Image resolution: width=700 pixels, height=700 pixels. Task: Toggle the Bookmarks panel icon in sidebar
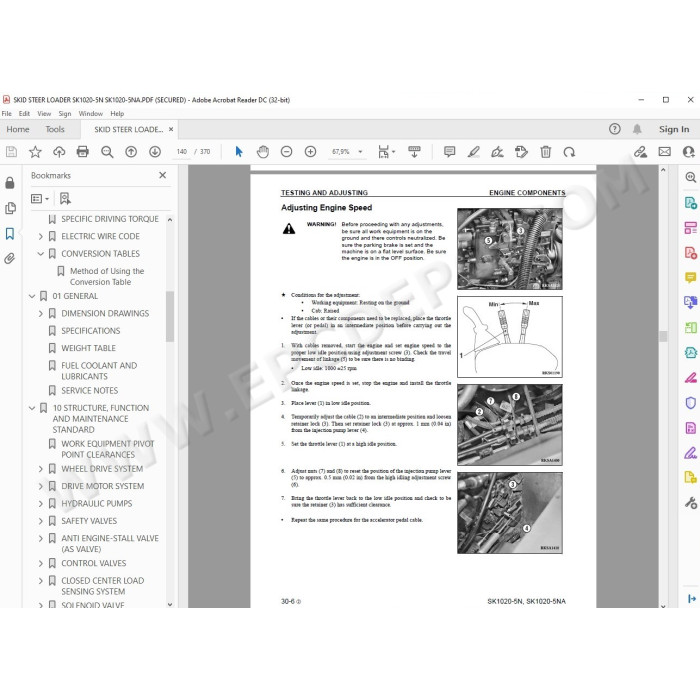(10, 233)
